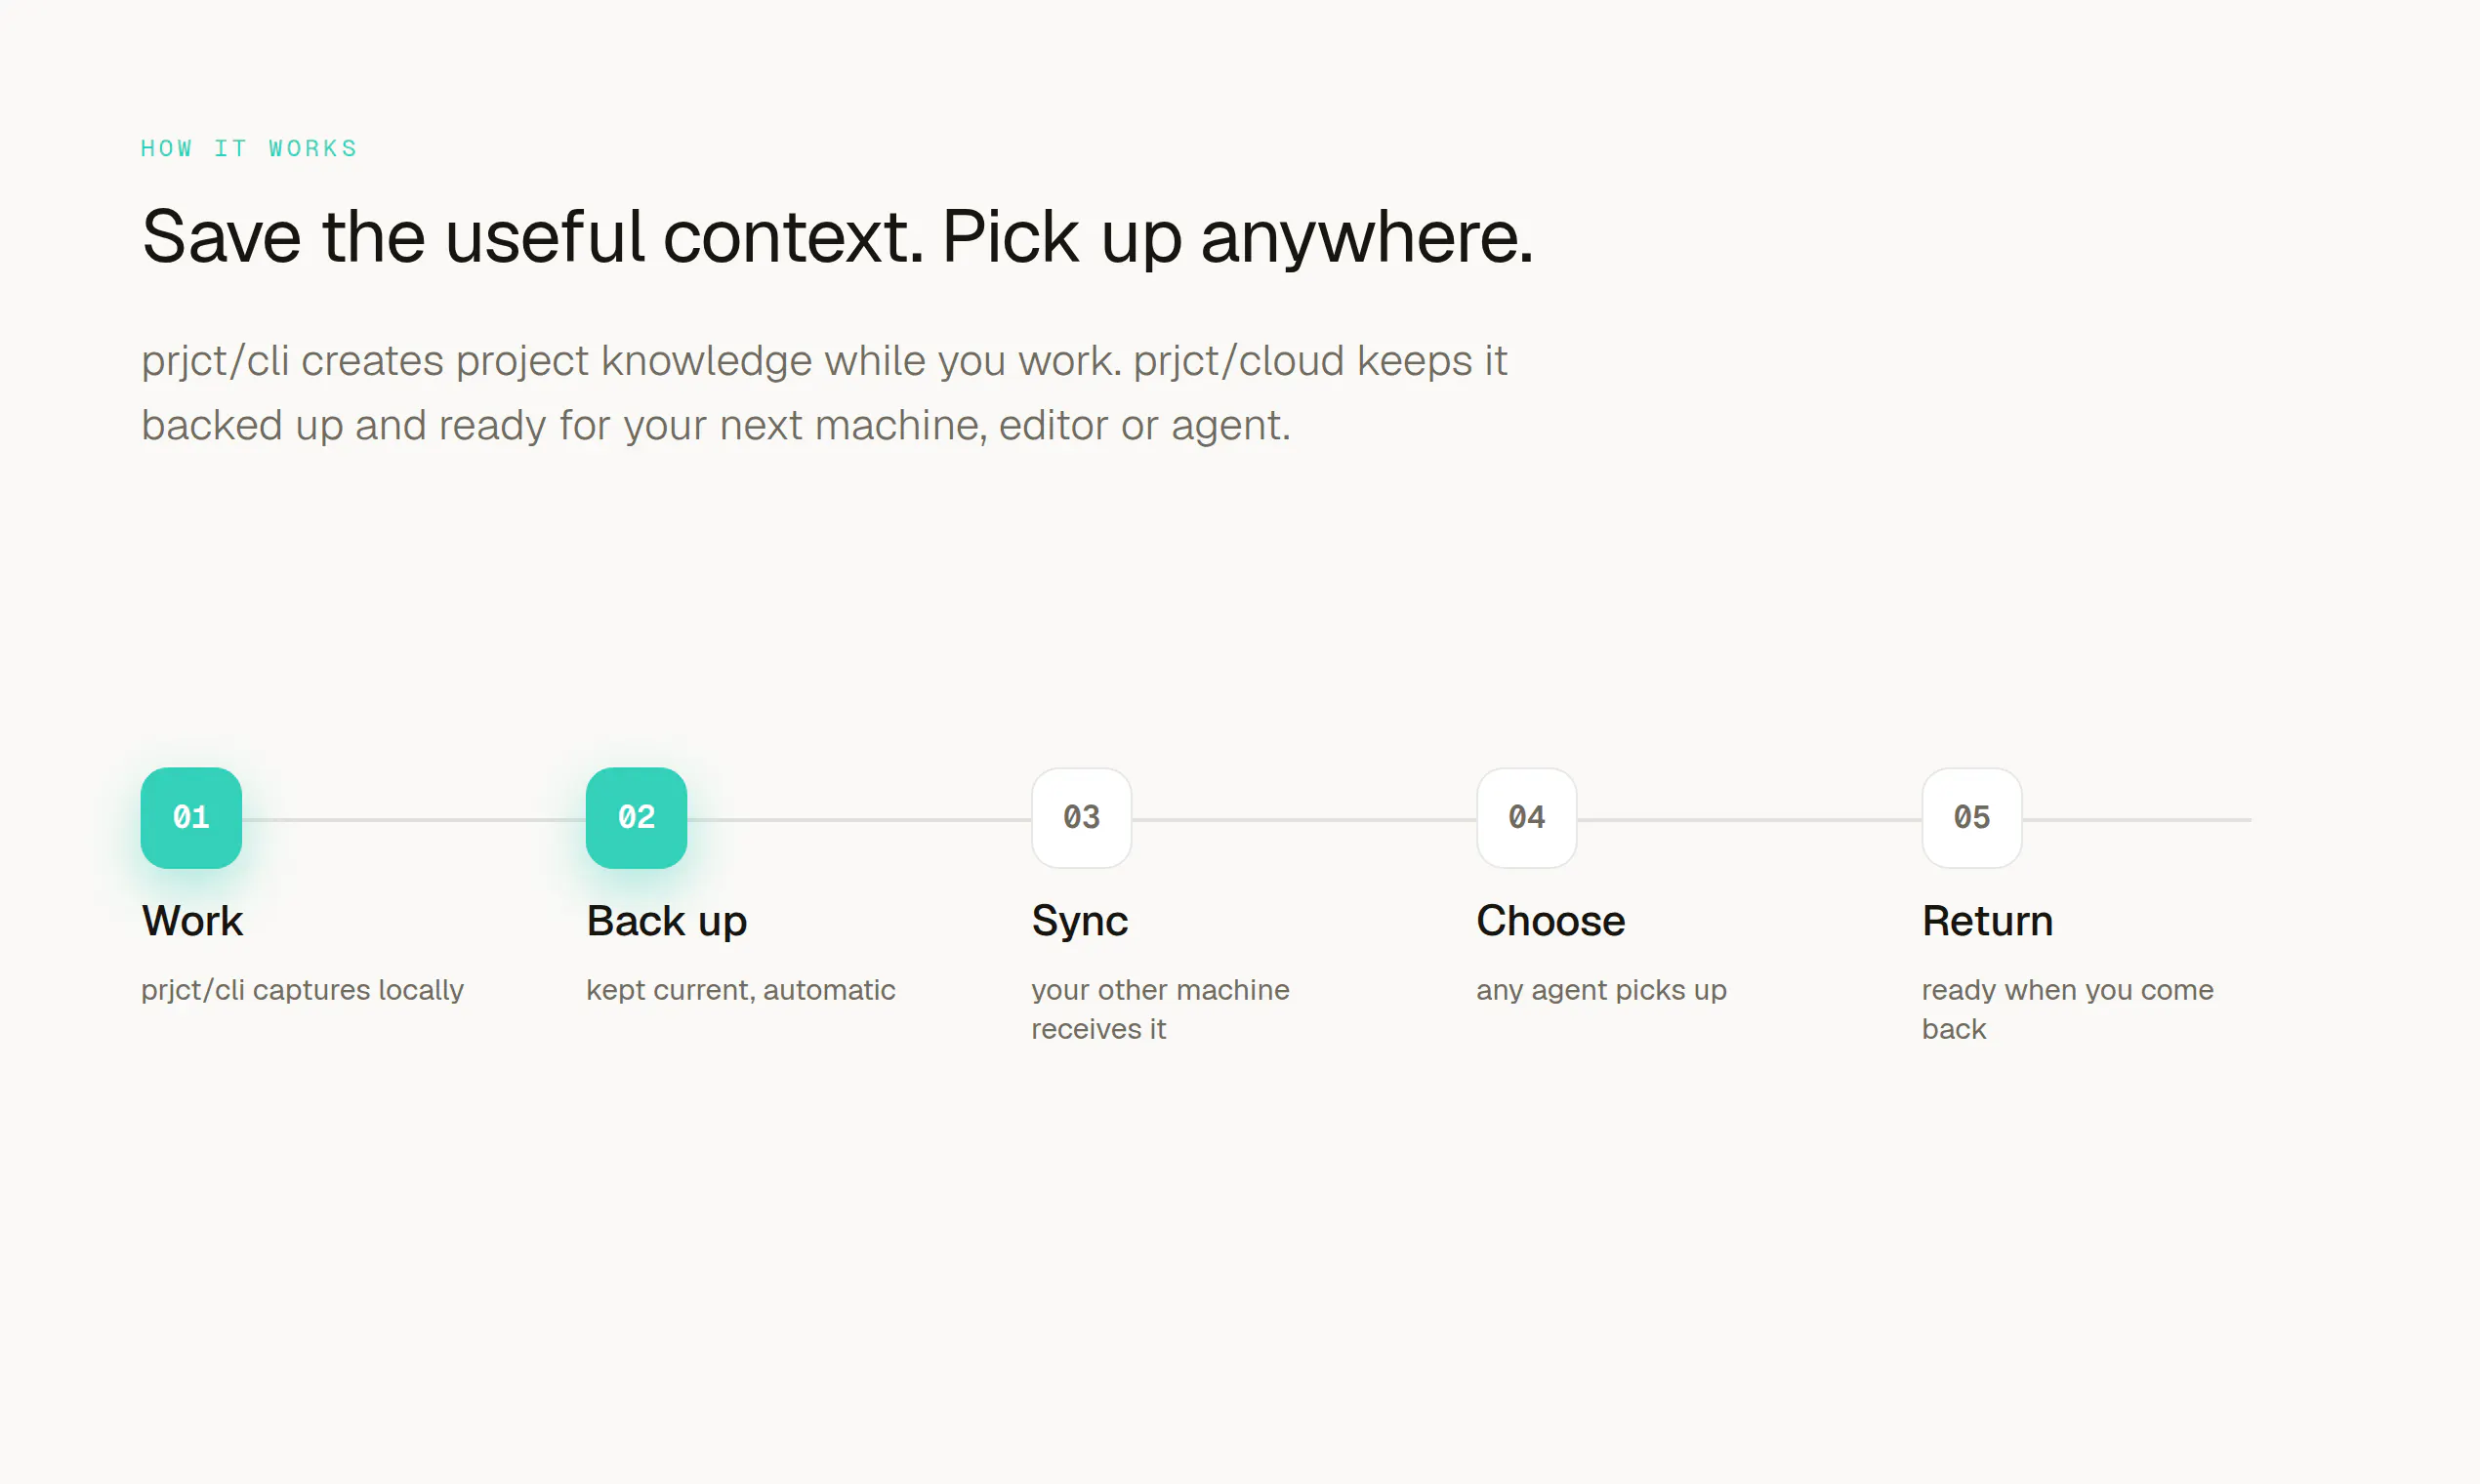Click 'your other machine receives it' text

coord(1160,1009)
